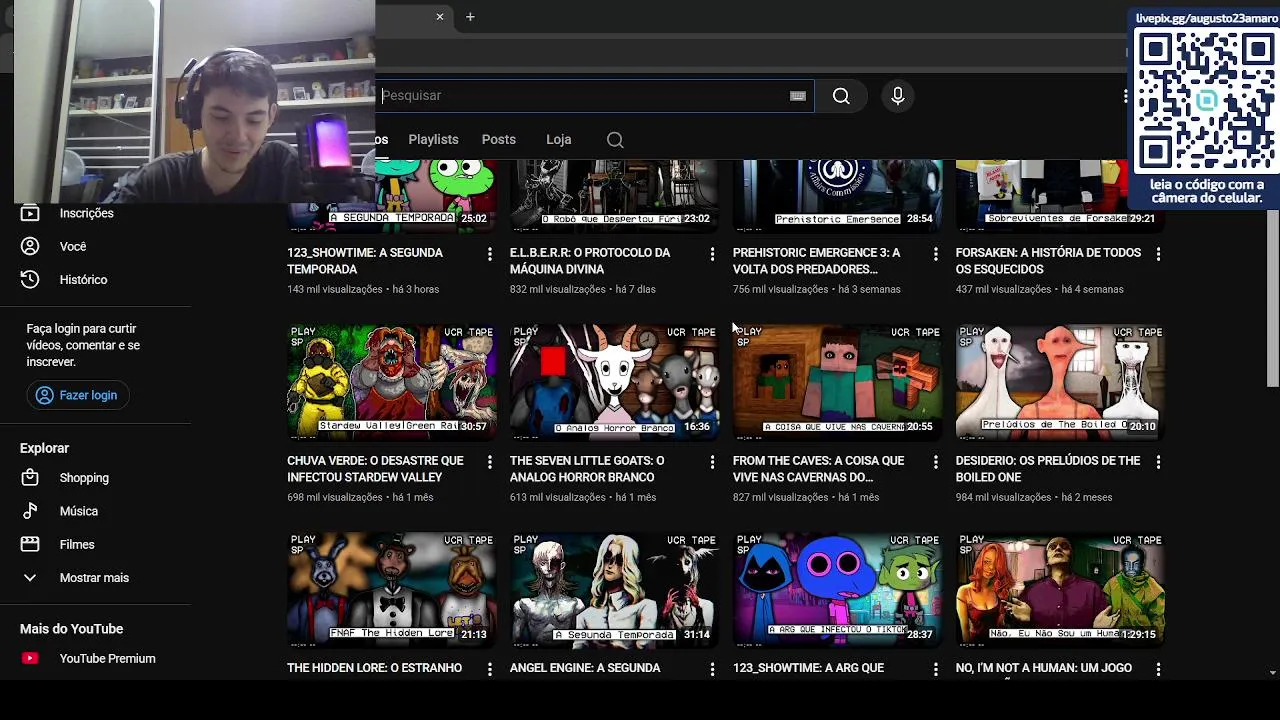
Task: Open FROM THE CAVES Minecraft thumbnail
Action: (836, 381)
